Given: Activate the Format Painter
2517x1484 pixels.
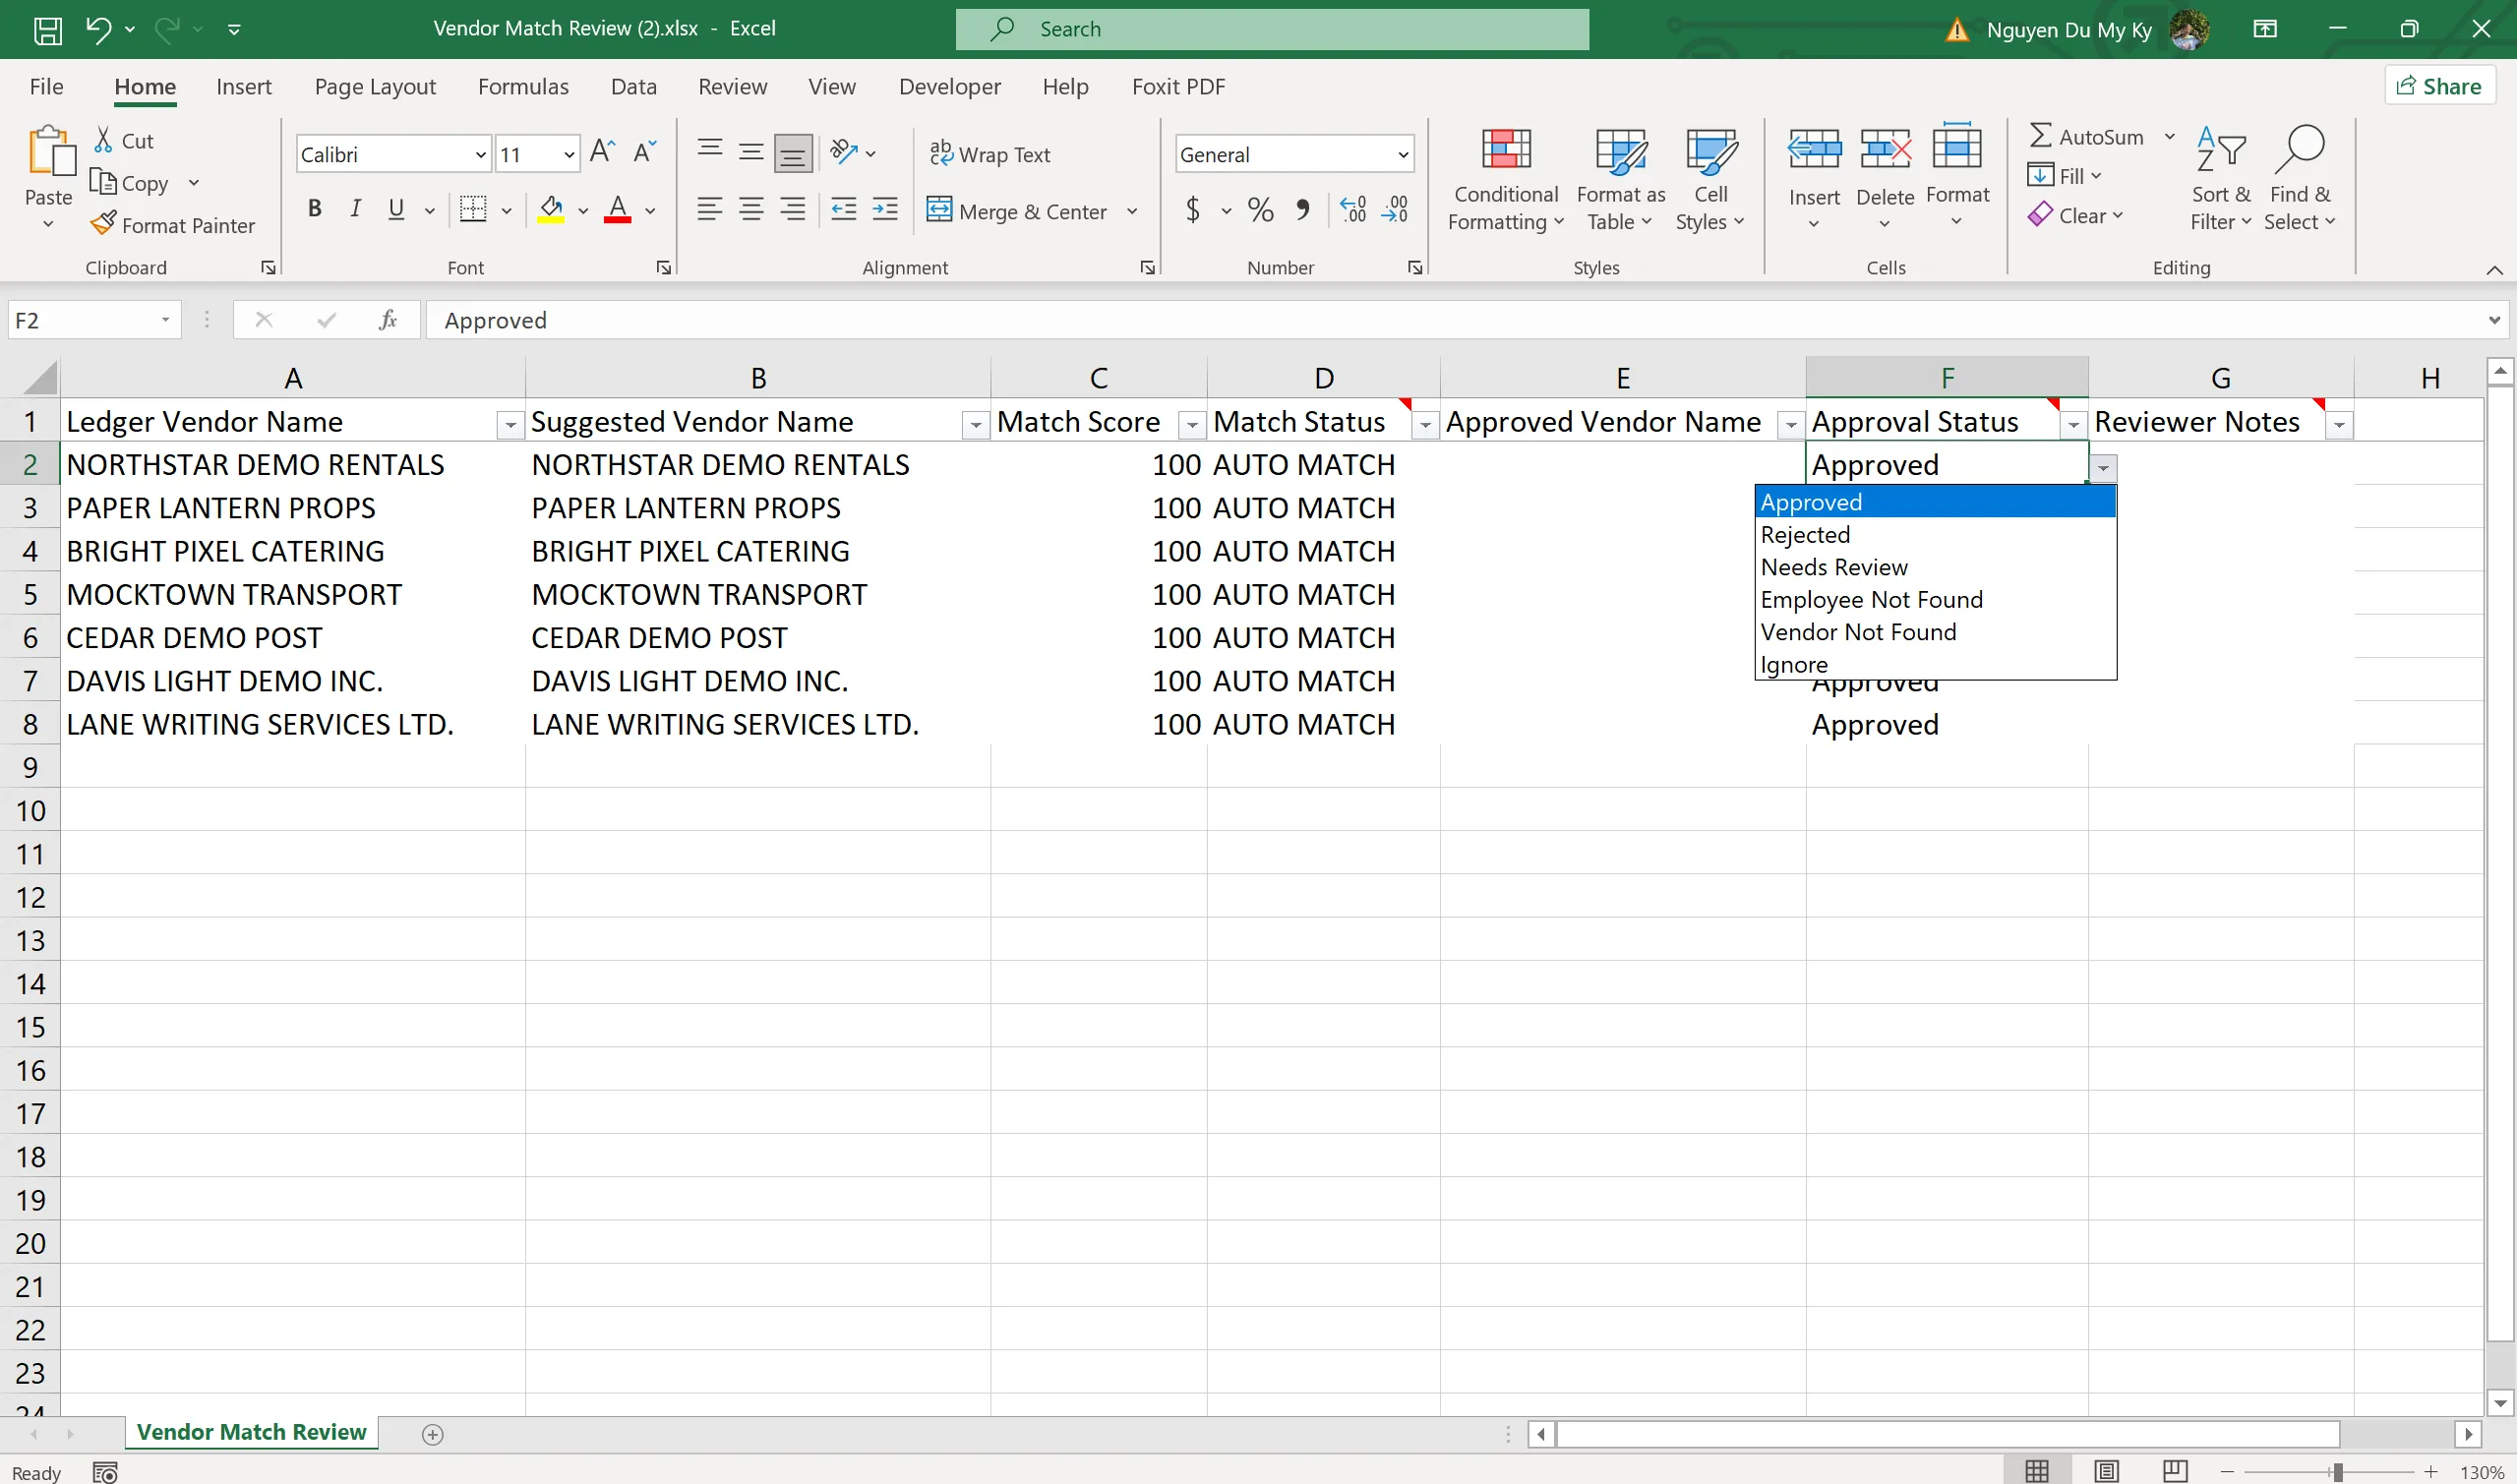Looking at the screenshot, I should click(x=173, y=225).
